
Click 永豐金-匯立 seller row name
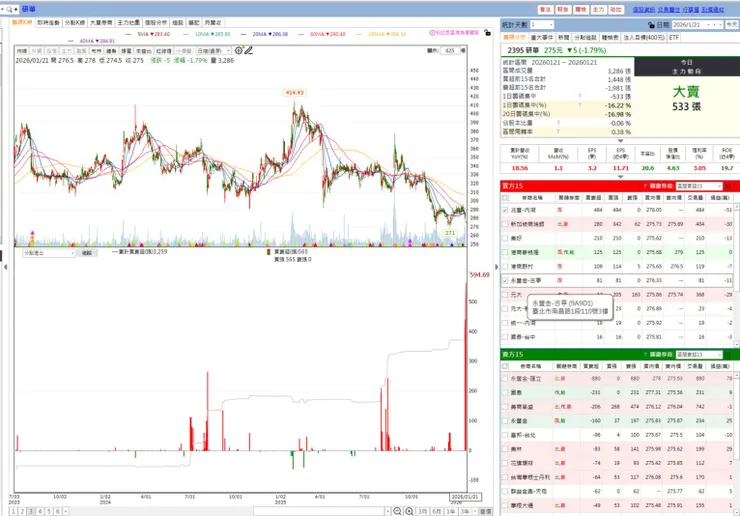pos(526,379)
